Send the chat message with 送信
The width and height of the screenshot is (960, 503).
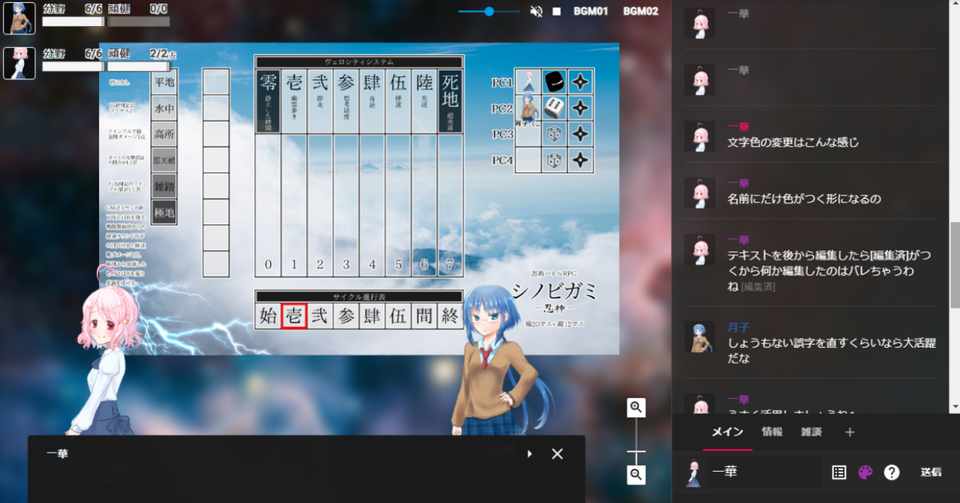(x=931, y=472)
